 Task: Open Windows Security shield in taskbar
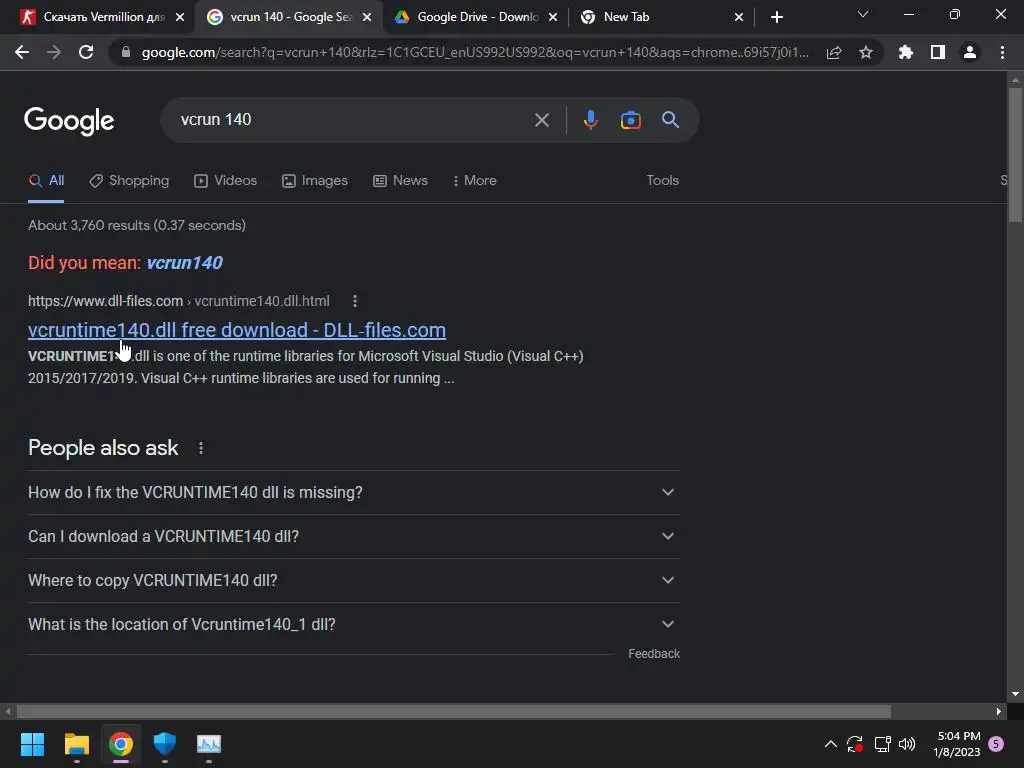point(165,744)
